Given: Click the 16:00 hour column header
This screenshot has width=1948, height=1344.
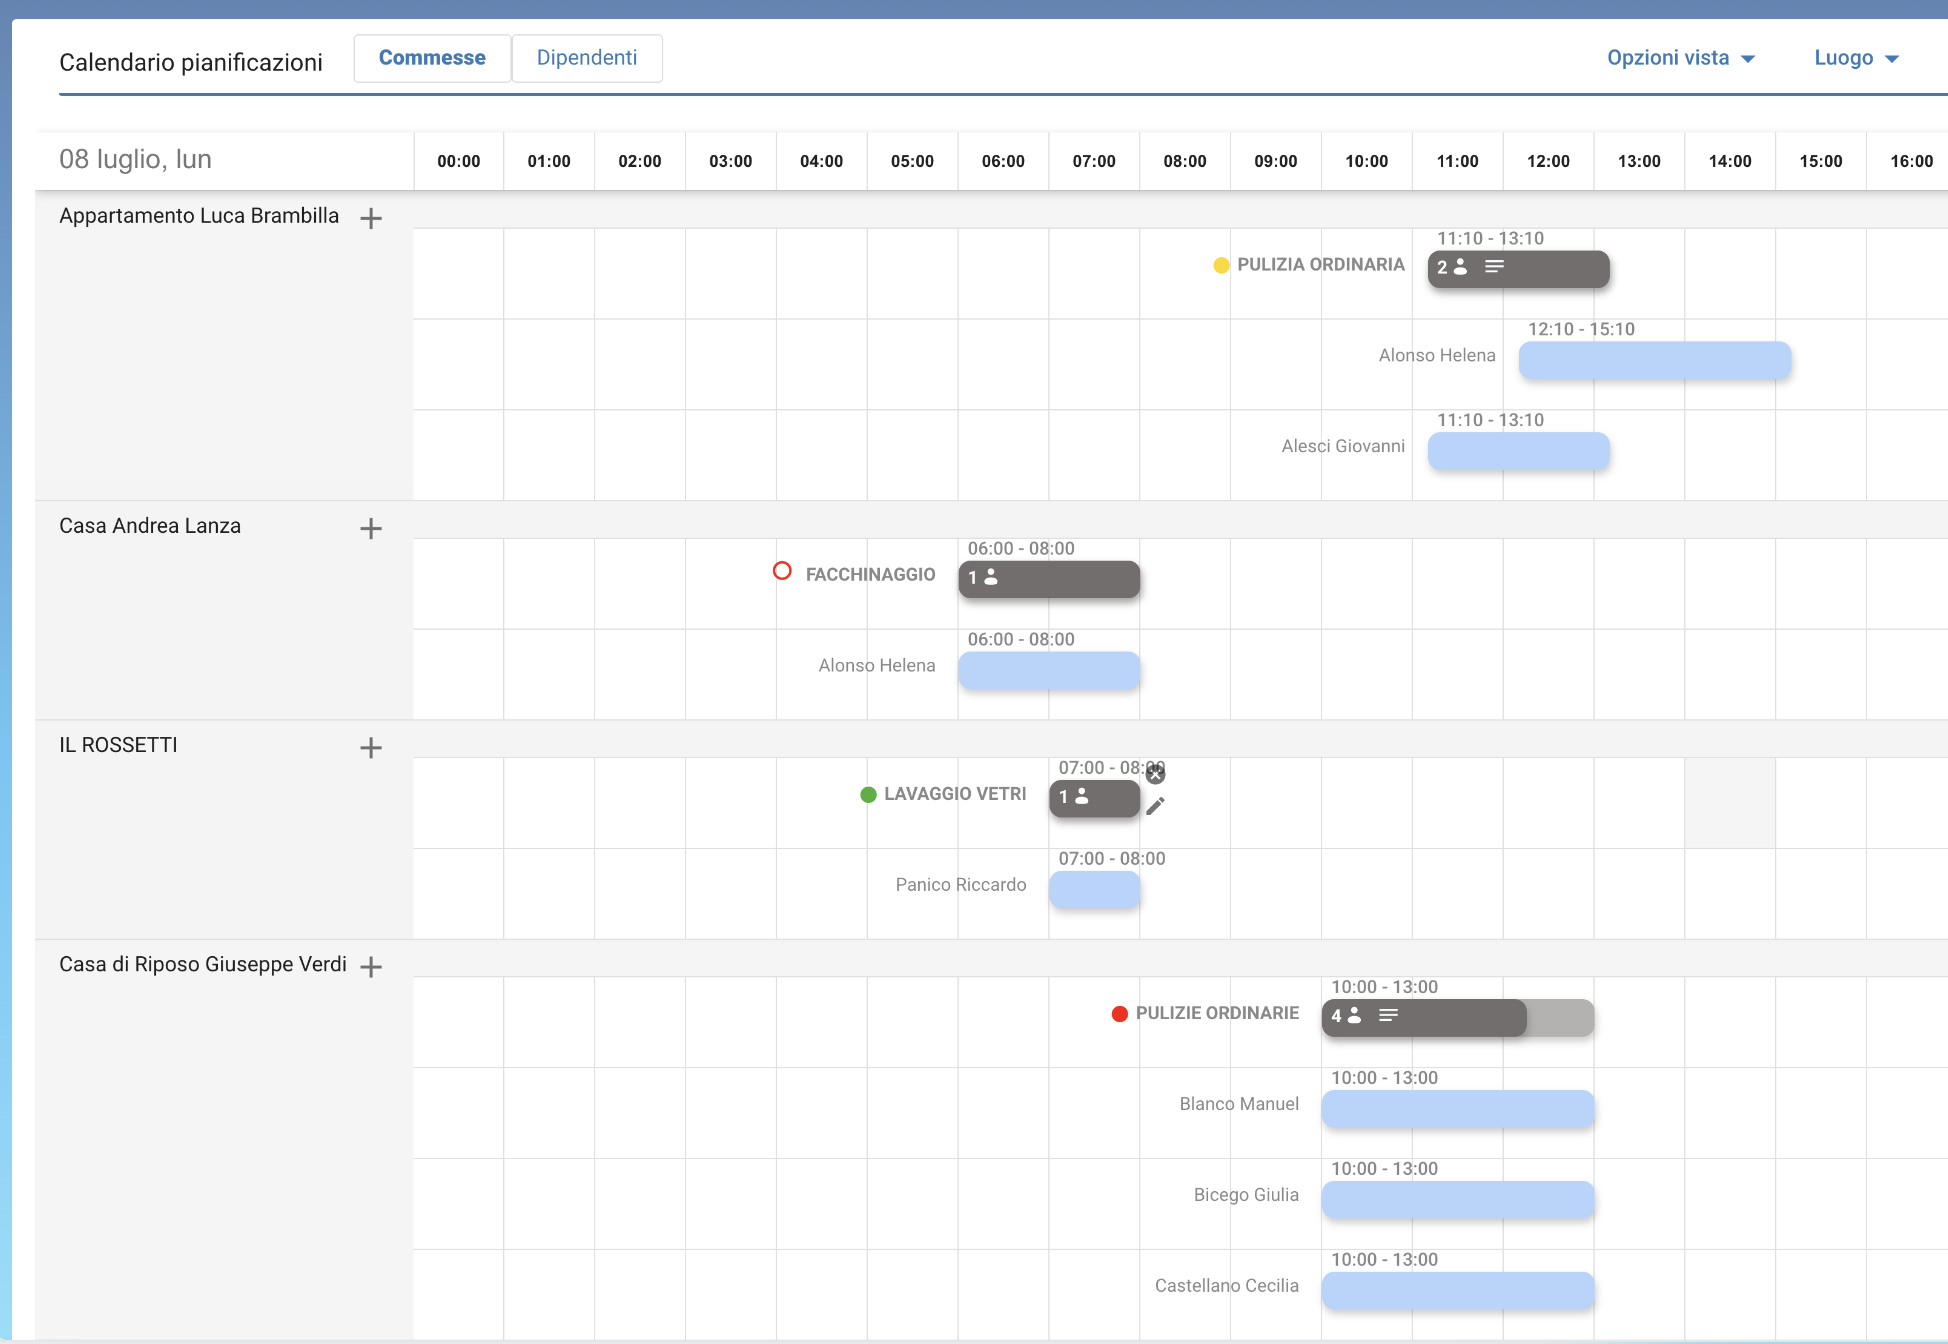Looking at the screenshot, I should point(1911,162).
